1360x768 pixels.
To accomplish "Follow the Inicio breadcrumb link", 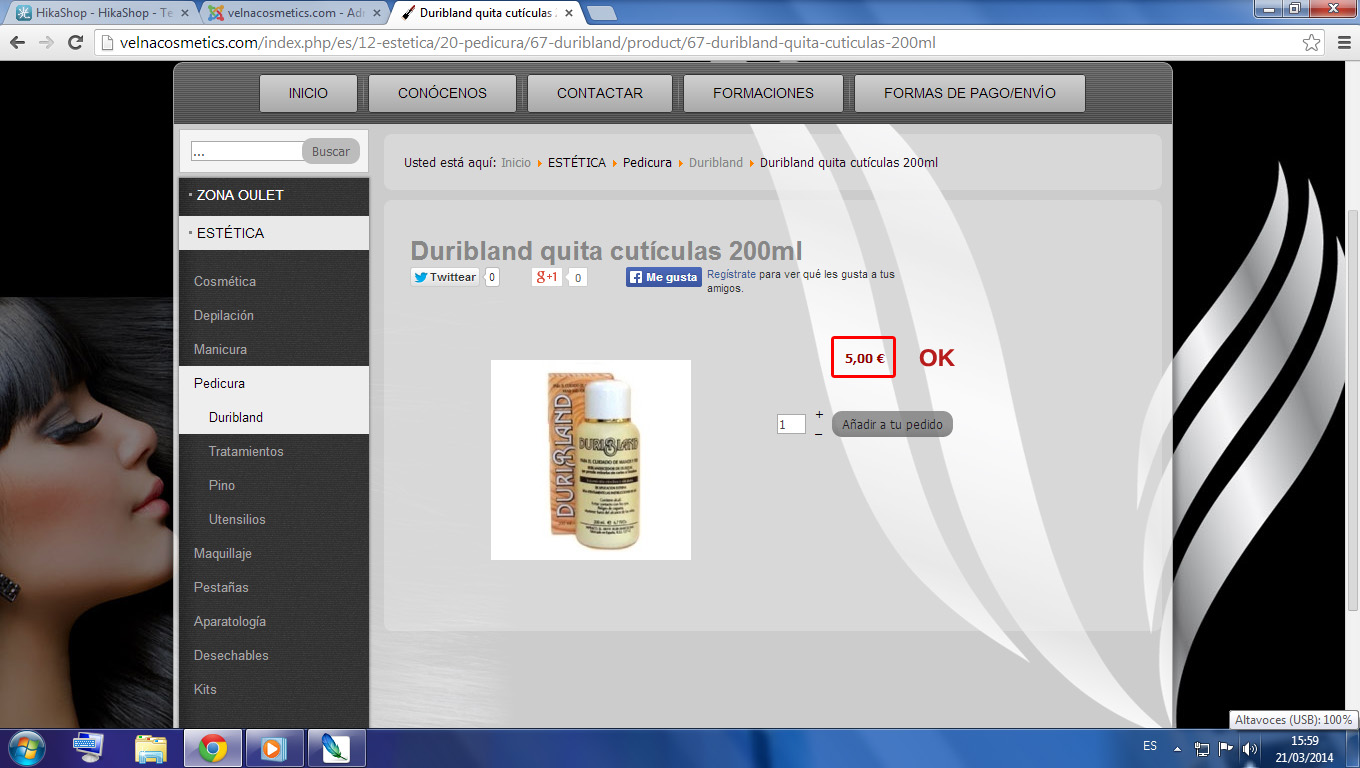I will 516,162.
